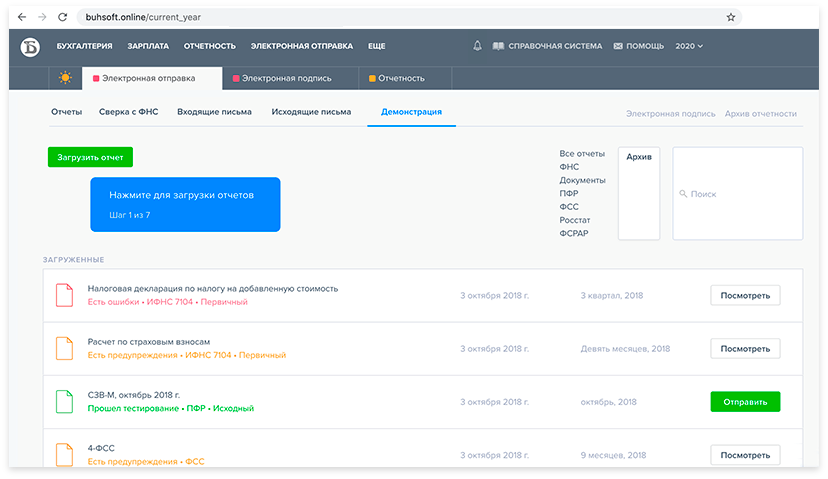Click green Отправить button

pos(745,402)
